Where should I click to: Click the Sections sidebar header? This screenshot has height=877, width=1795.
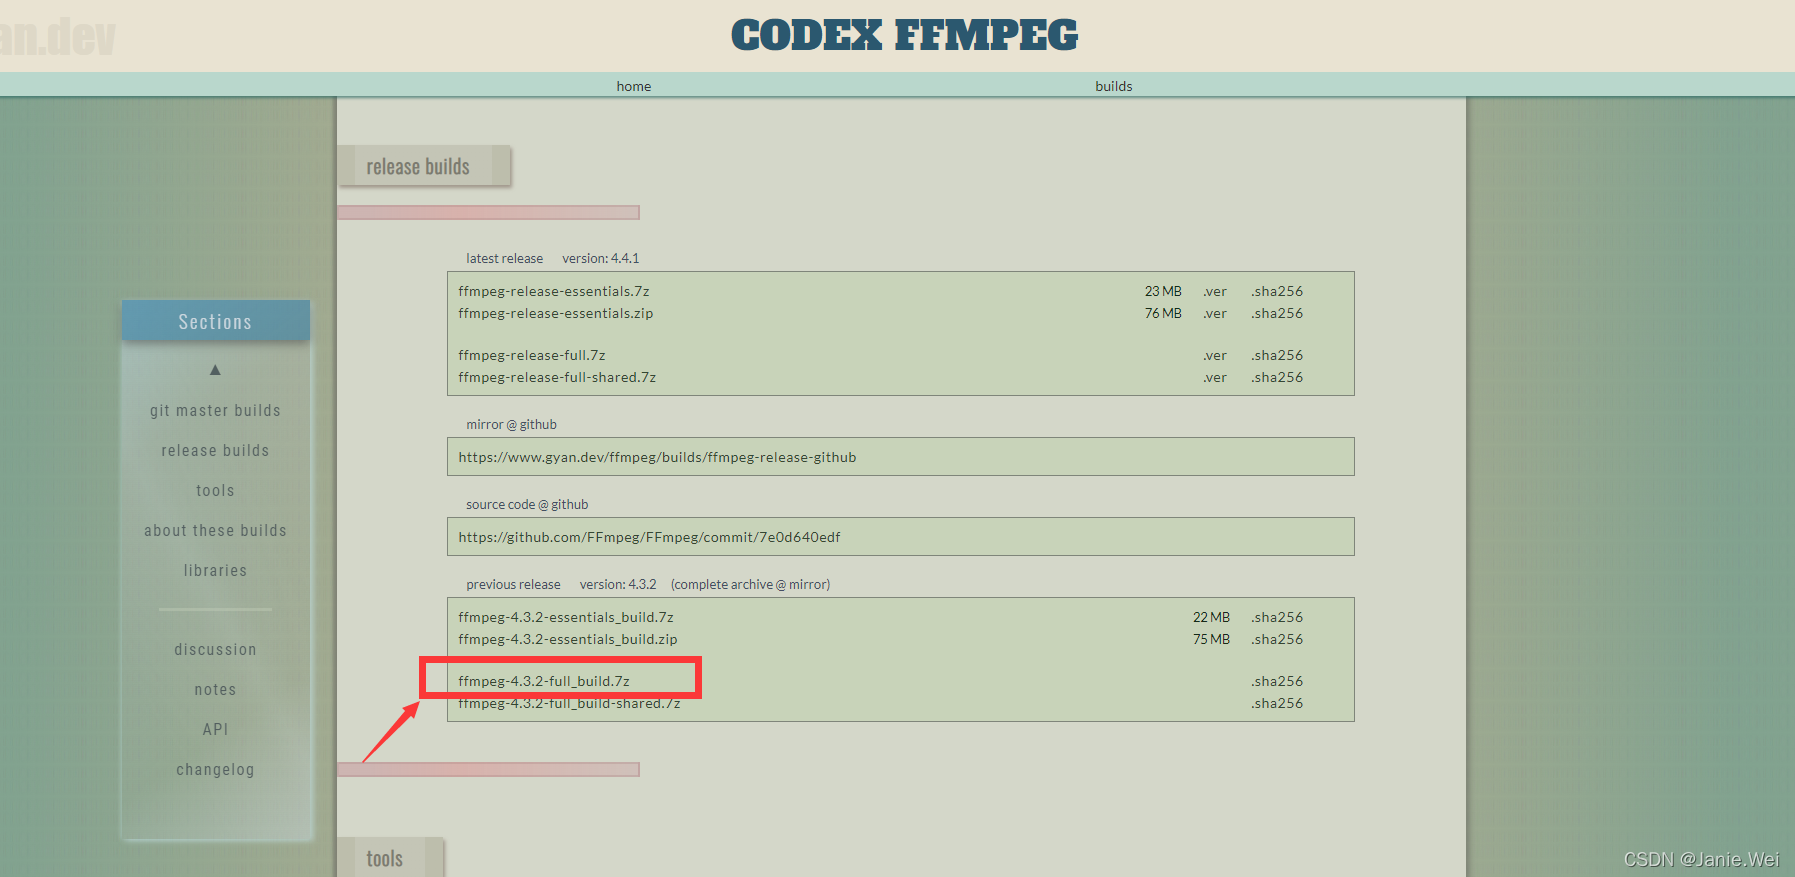(x=215, y=322)
